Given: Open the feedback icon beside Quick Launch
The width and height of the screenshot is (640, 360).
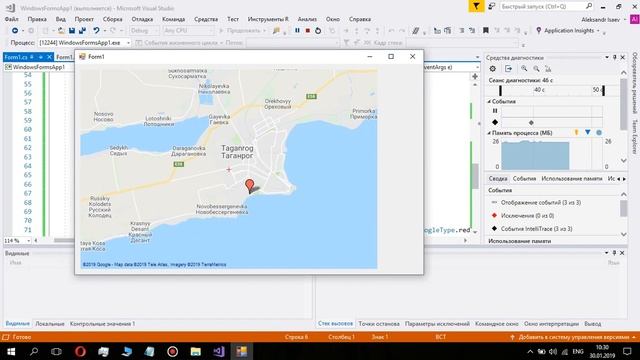Looking at the screenshot, I should 492,6.
